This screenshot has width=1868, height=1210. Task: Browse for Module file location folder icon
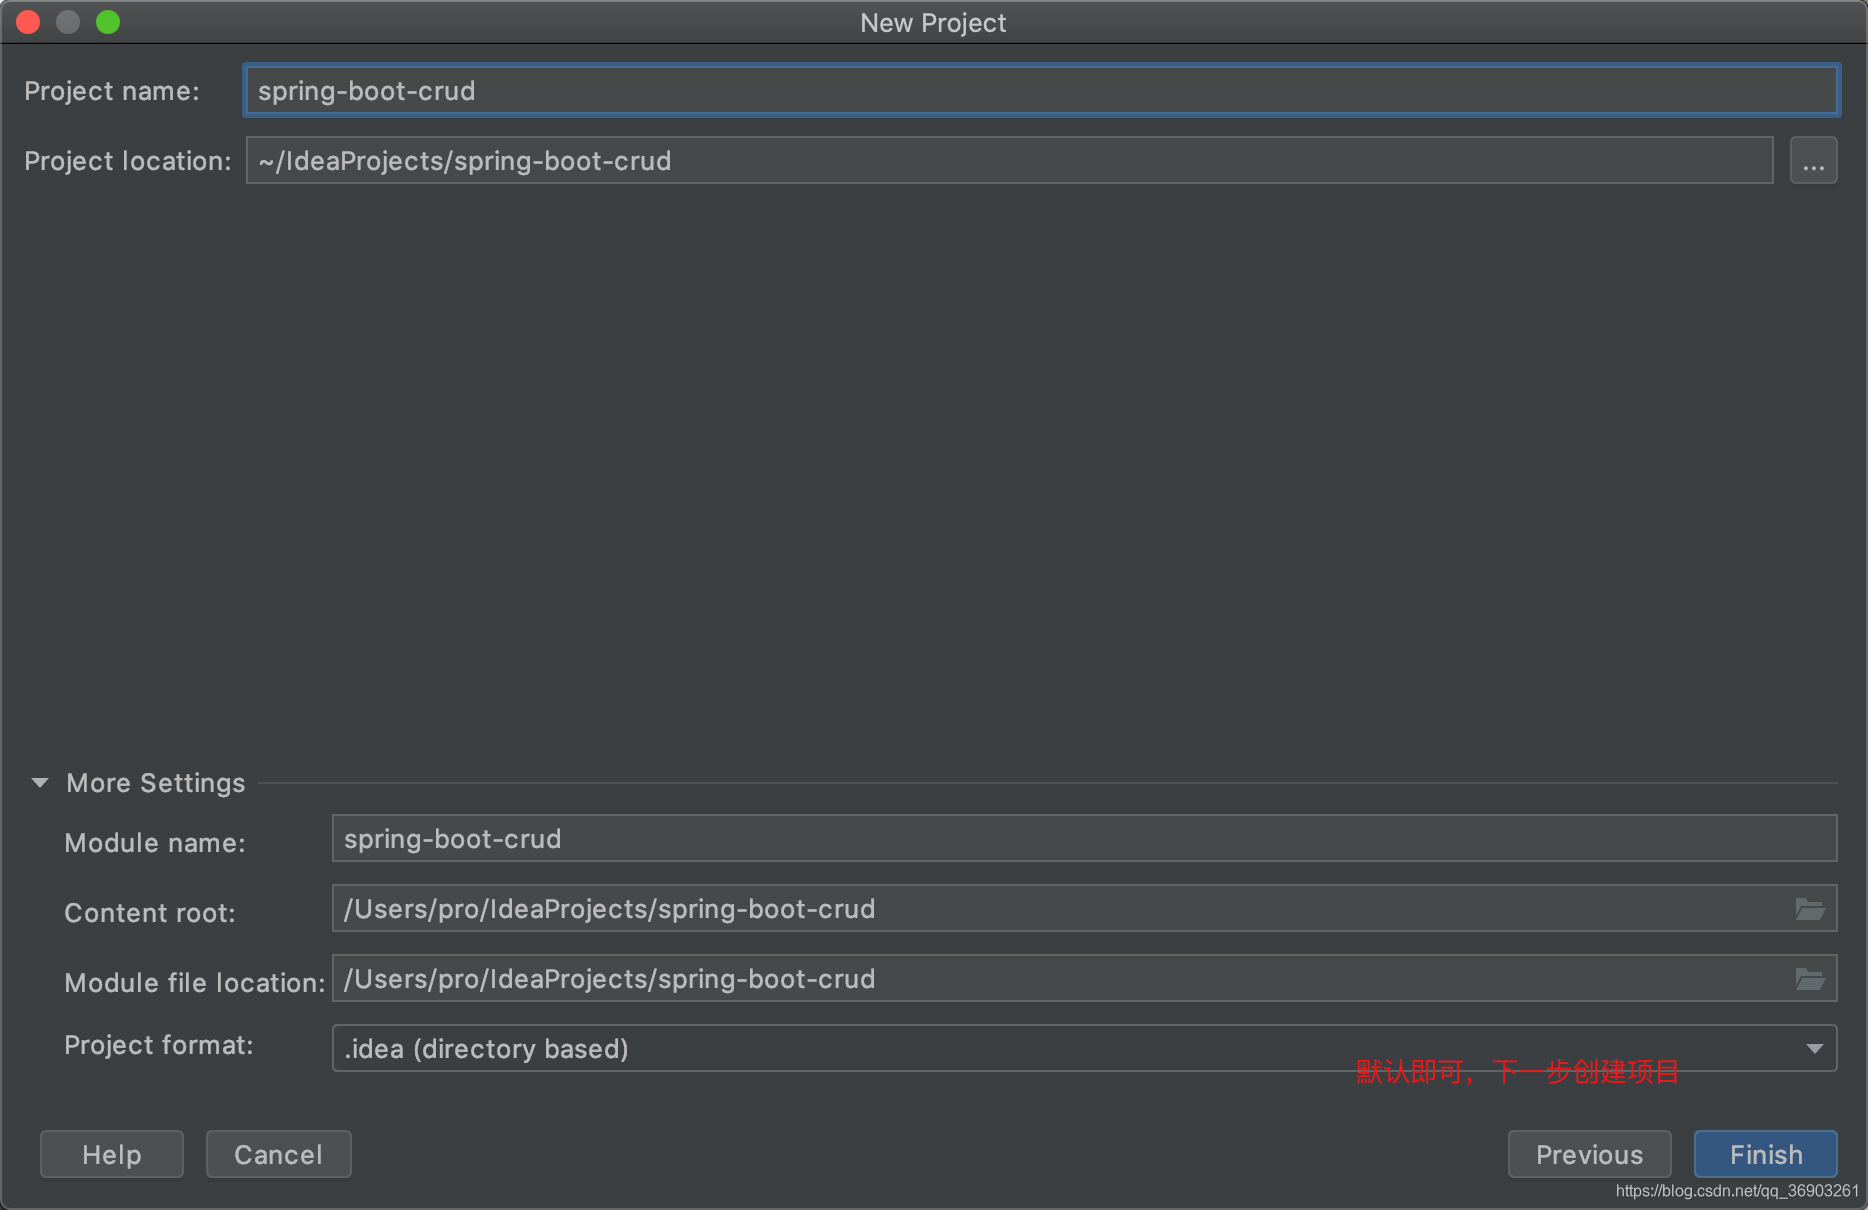tap(1810, 979)
